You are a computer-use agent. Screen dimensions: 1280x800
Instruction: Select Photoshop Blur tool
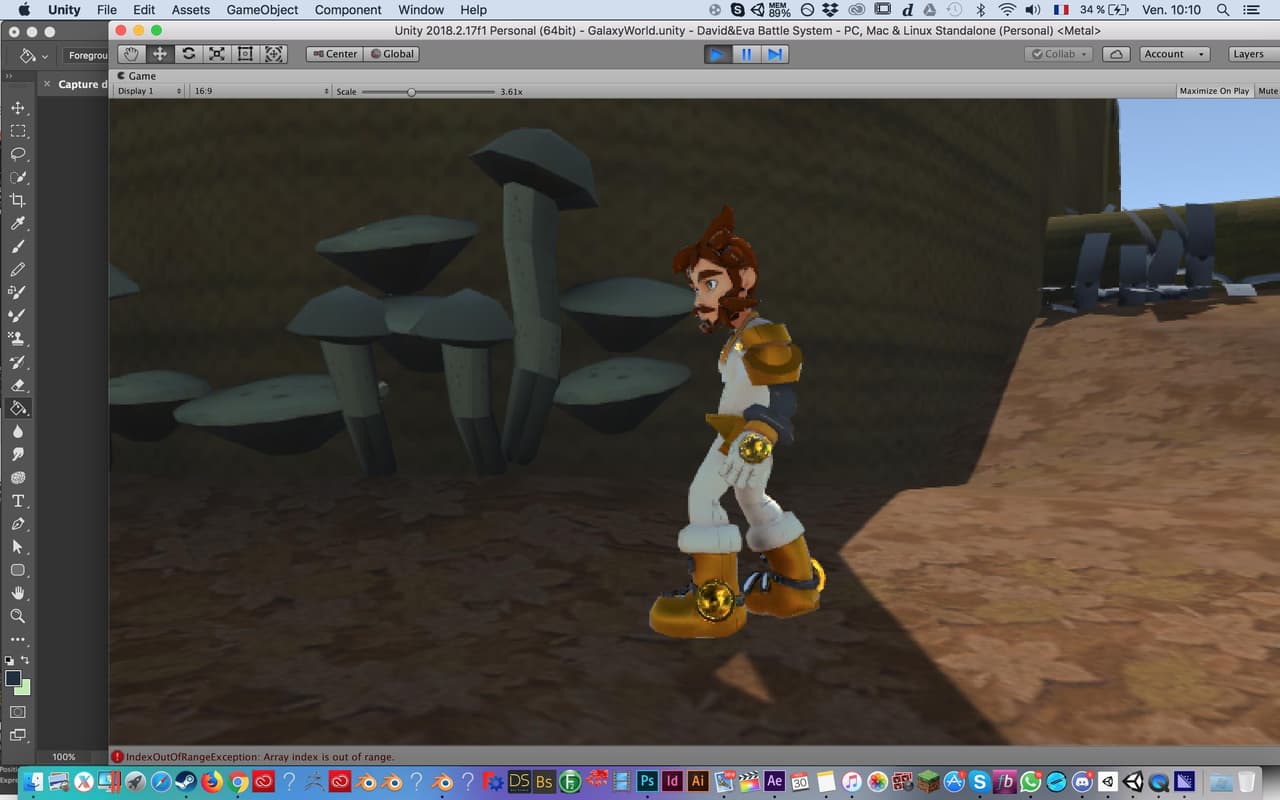point(18,431)
